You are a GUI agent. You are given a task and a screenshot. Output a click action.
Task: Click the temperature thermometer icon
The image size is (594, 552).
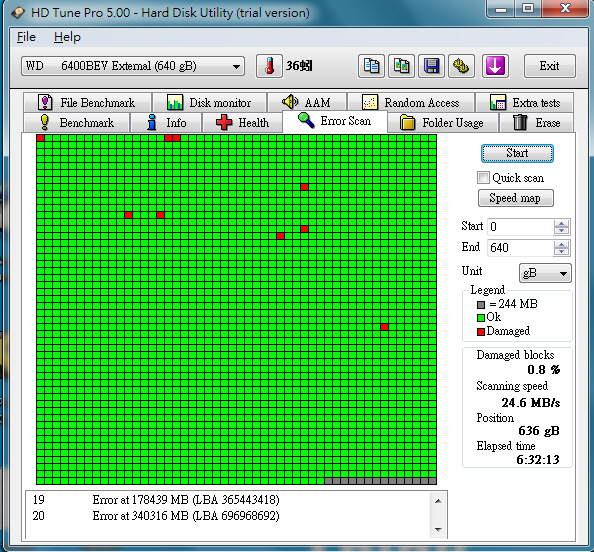(269, 66)
